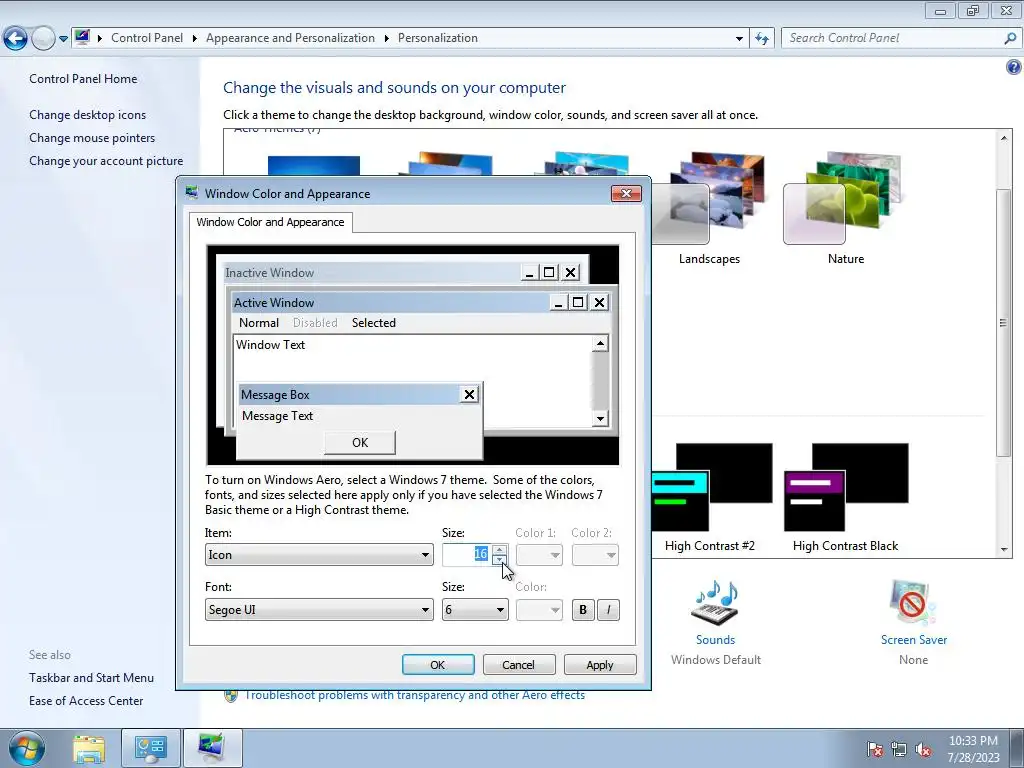Click the Window Color and Appearance tab

pos(270,222)
